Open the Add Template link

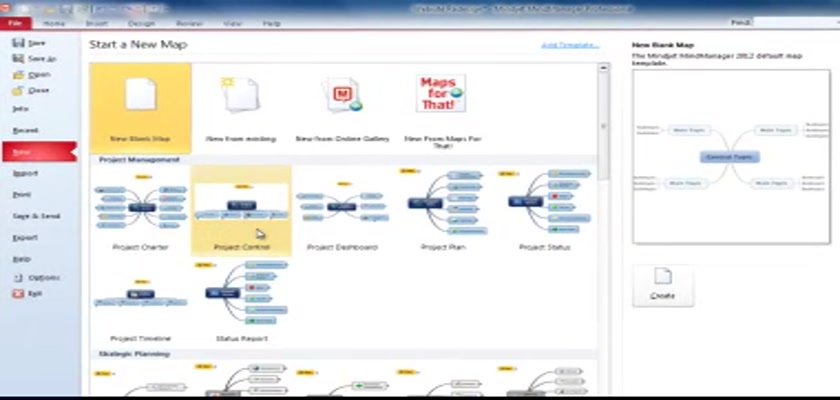click(x=570, y=45)
